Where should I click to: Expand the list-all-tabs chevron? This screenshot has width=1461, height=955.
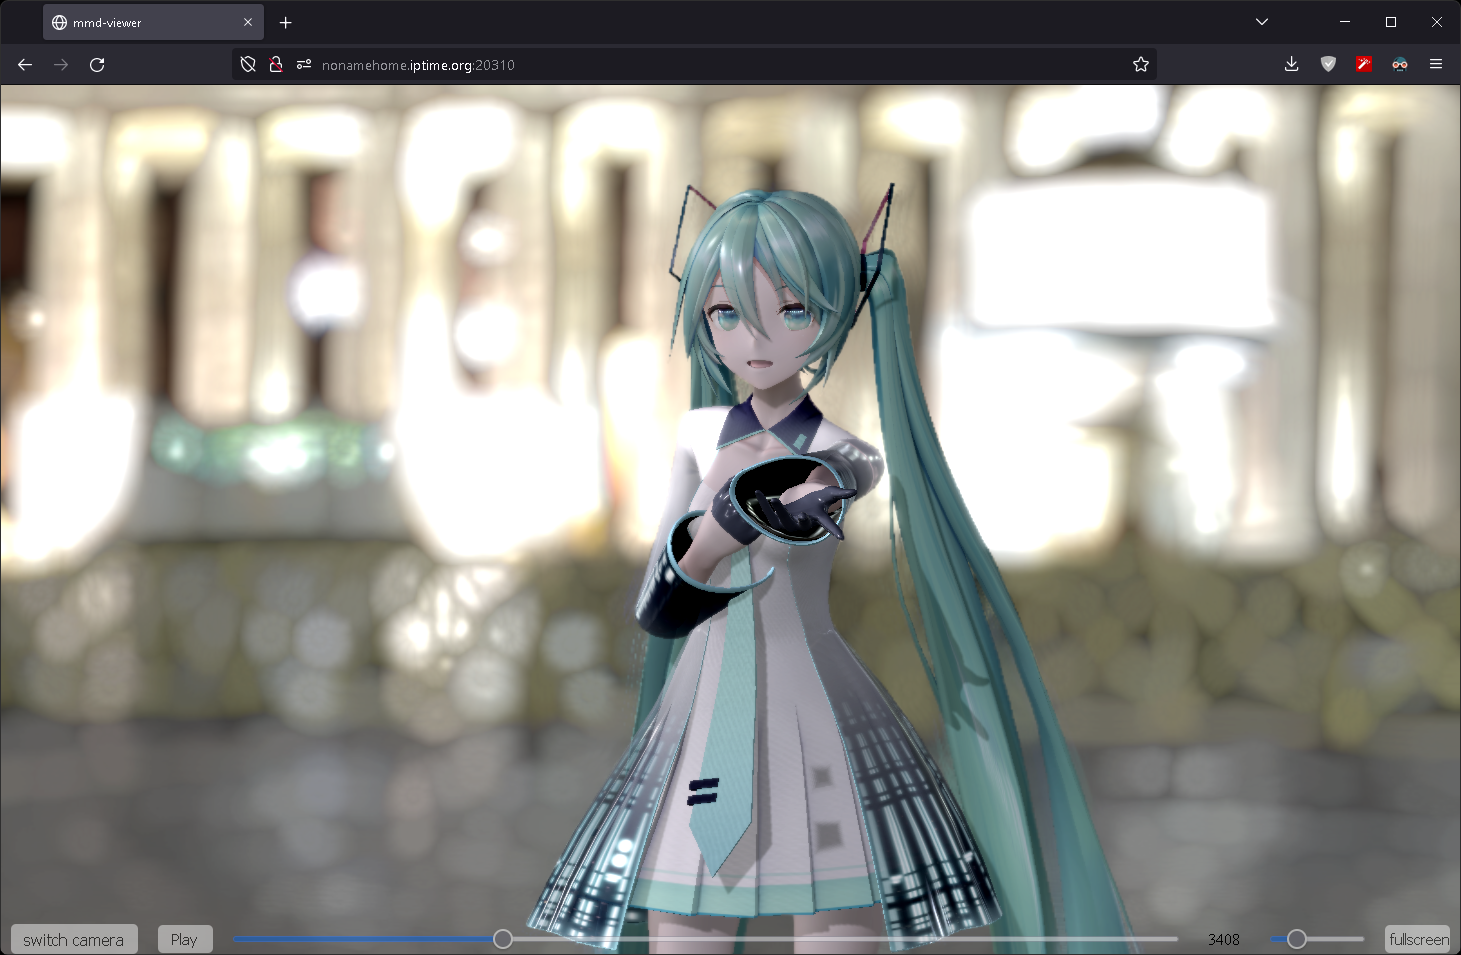1262,22
